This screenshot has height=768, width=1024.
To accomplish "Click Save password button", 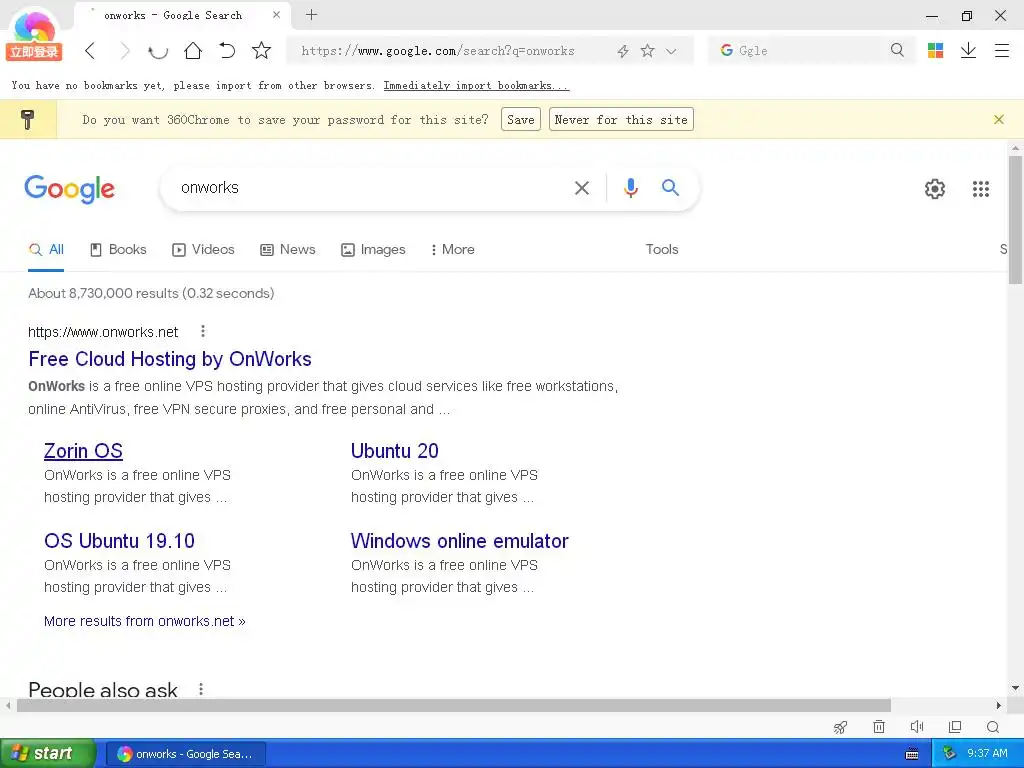I will tap(520, 120).
